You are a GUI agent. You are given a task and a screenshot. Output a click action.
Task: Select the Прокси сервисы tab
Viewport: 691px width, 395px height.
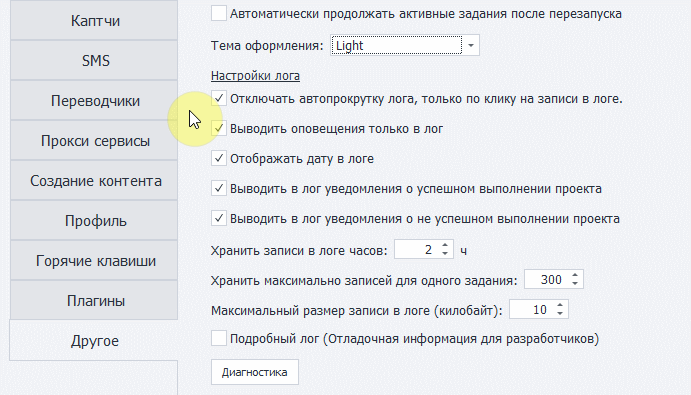94,141
